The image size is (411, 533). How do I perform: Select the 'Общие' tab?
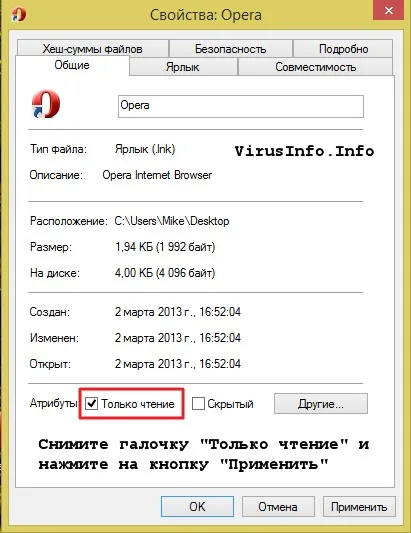click(72, 65)
